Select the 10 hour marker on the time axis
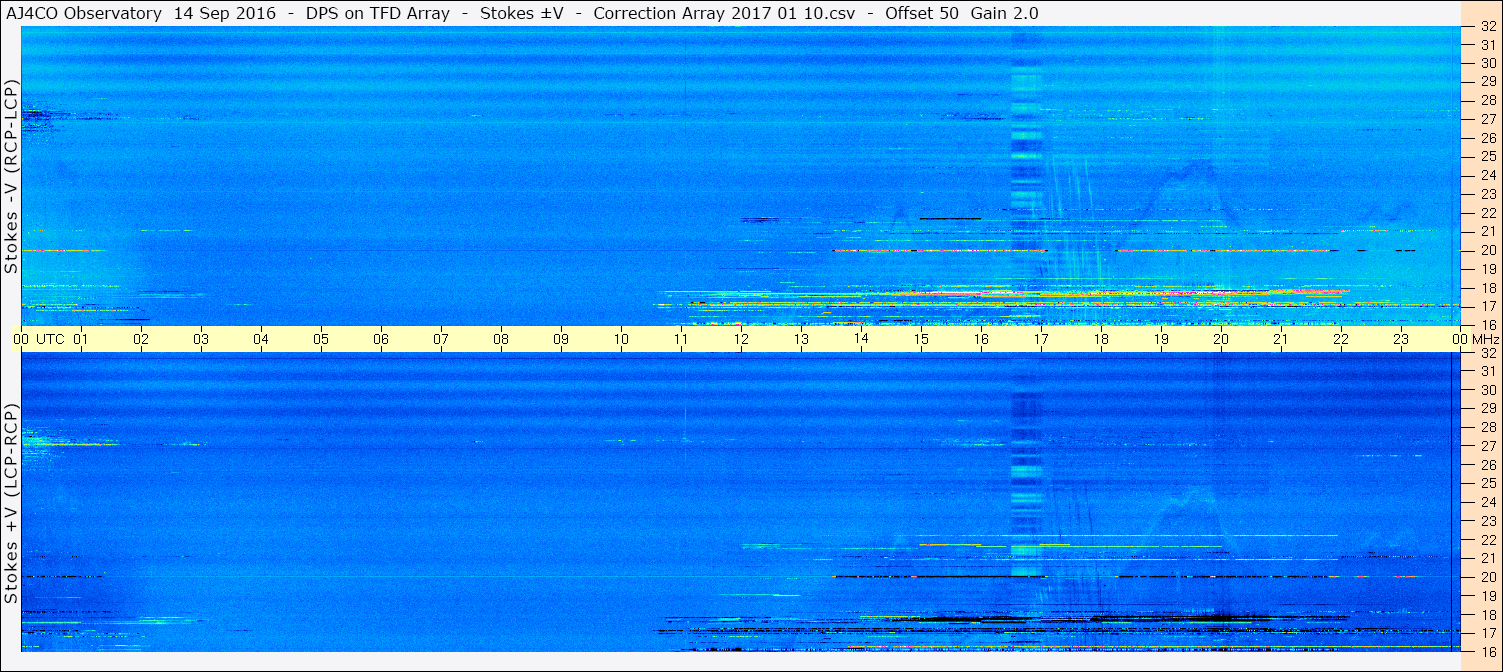Viewport: 1503px width, 672px height. [621, 339]
